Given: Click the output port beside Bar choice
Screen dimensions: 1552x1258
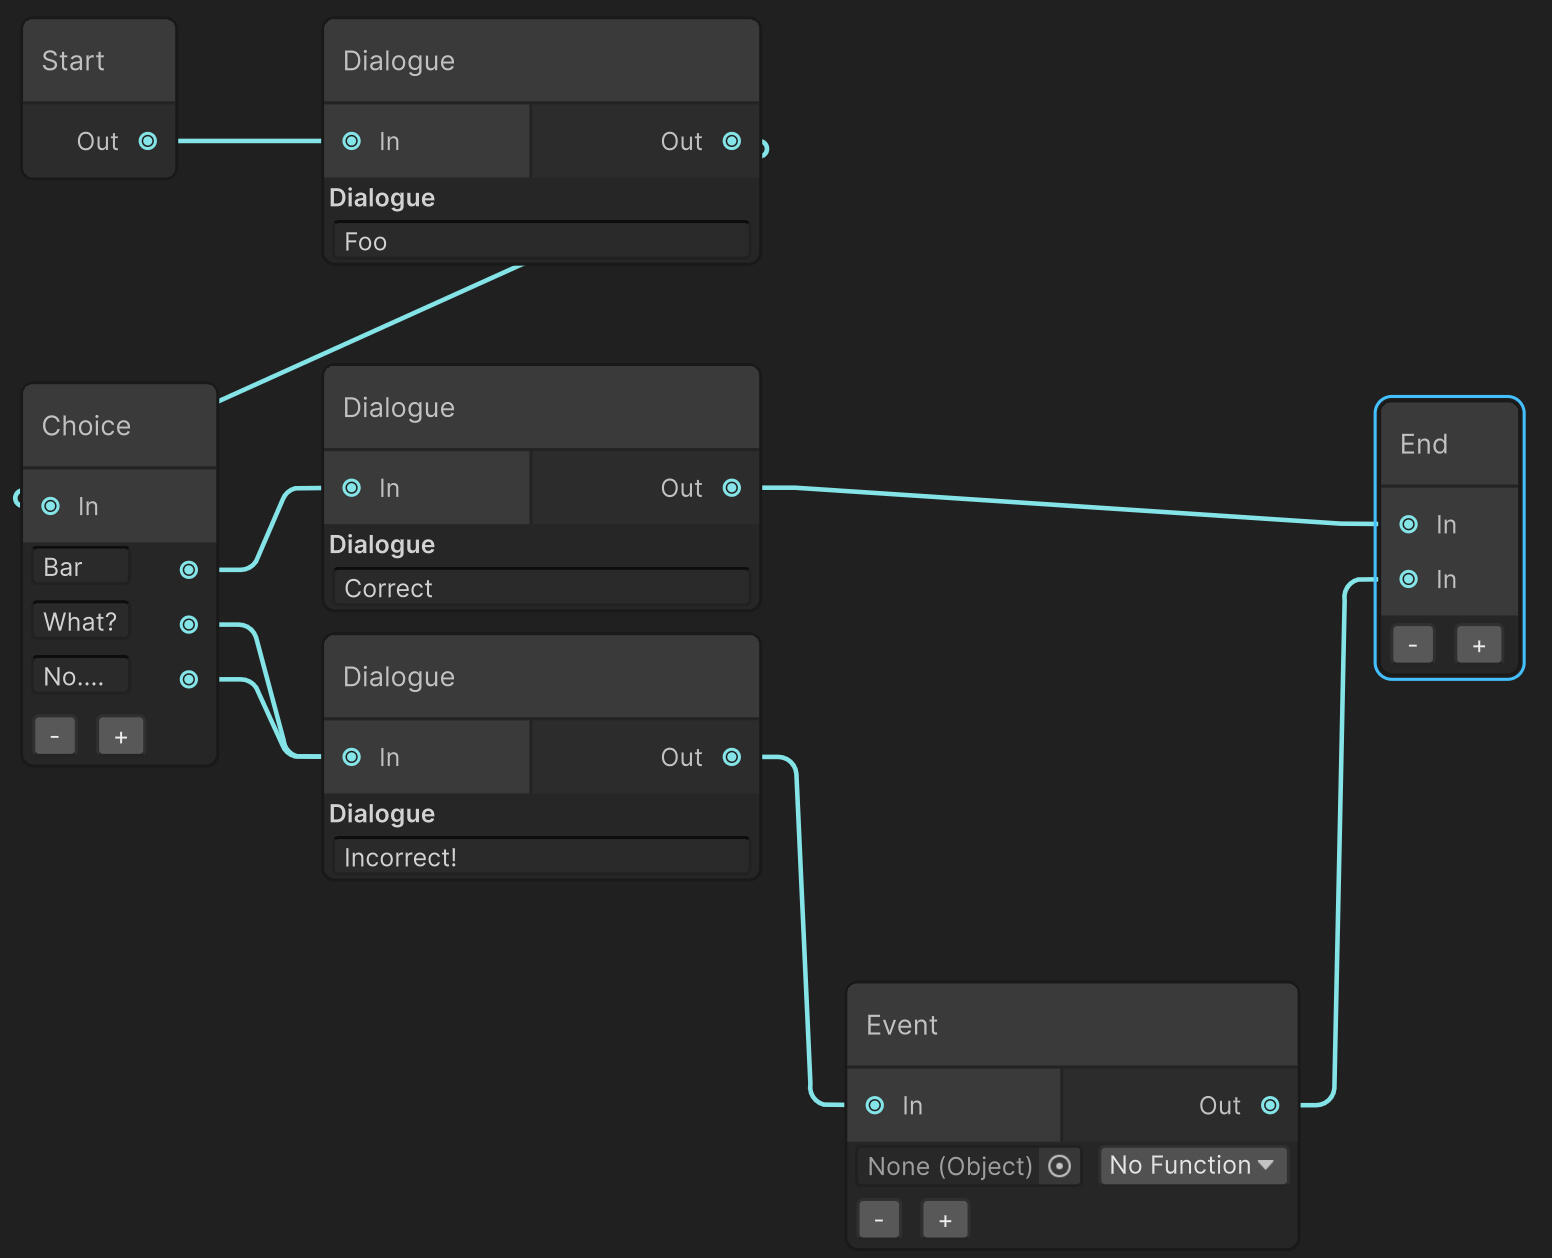Looking at the screenshot, I should tap(189, 570).
